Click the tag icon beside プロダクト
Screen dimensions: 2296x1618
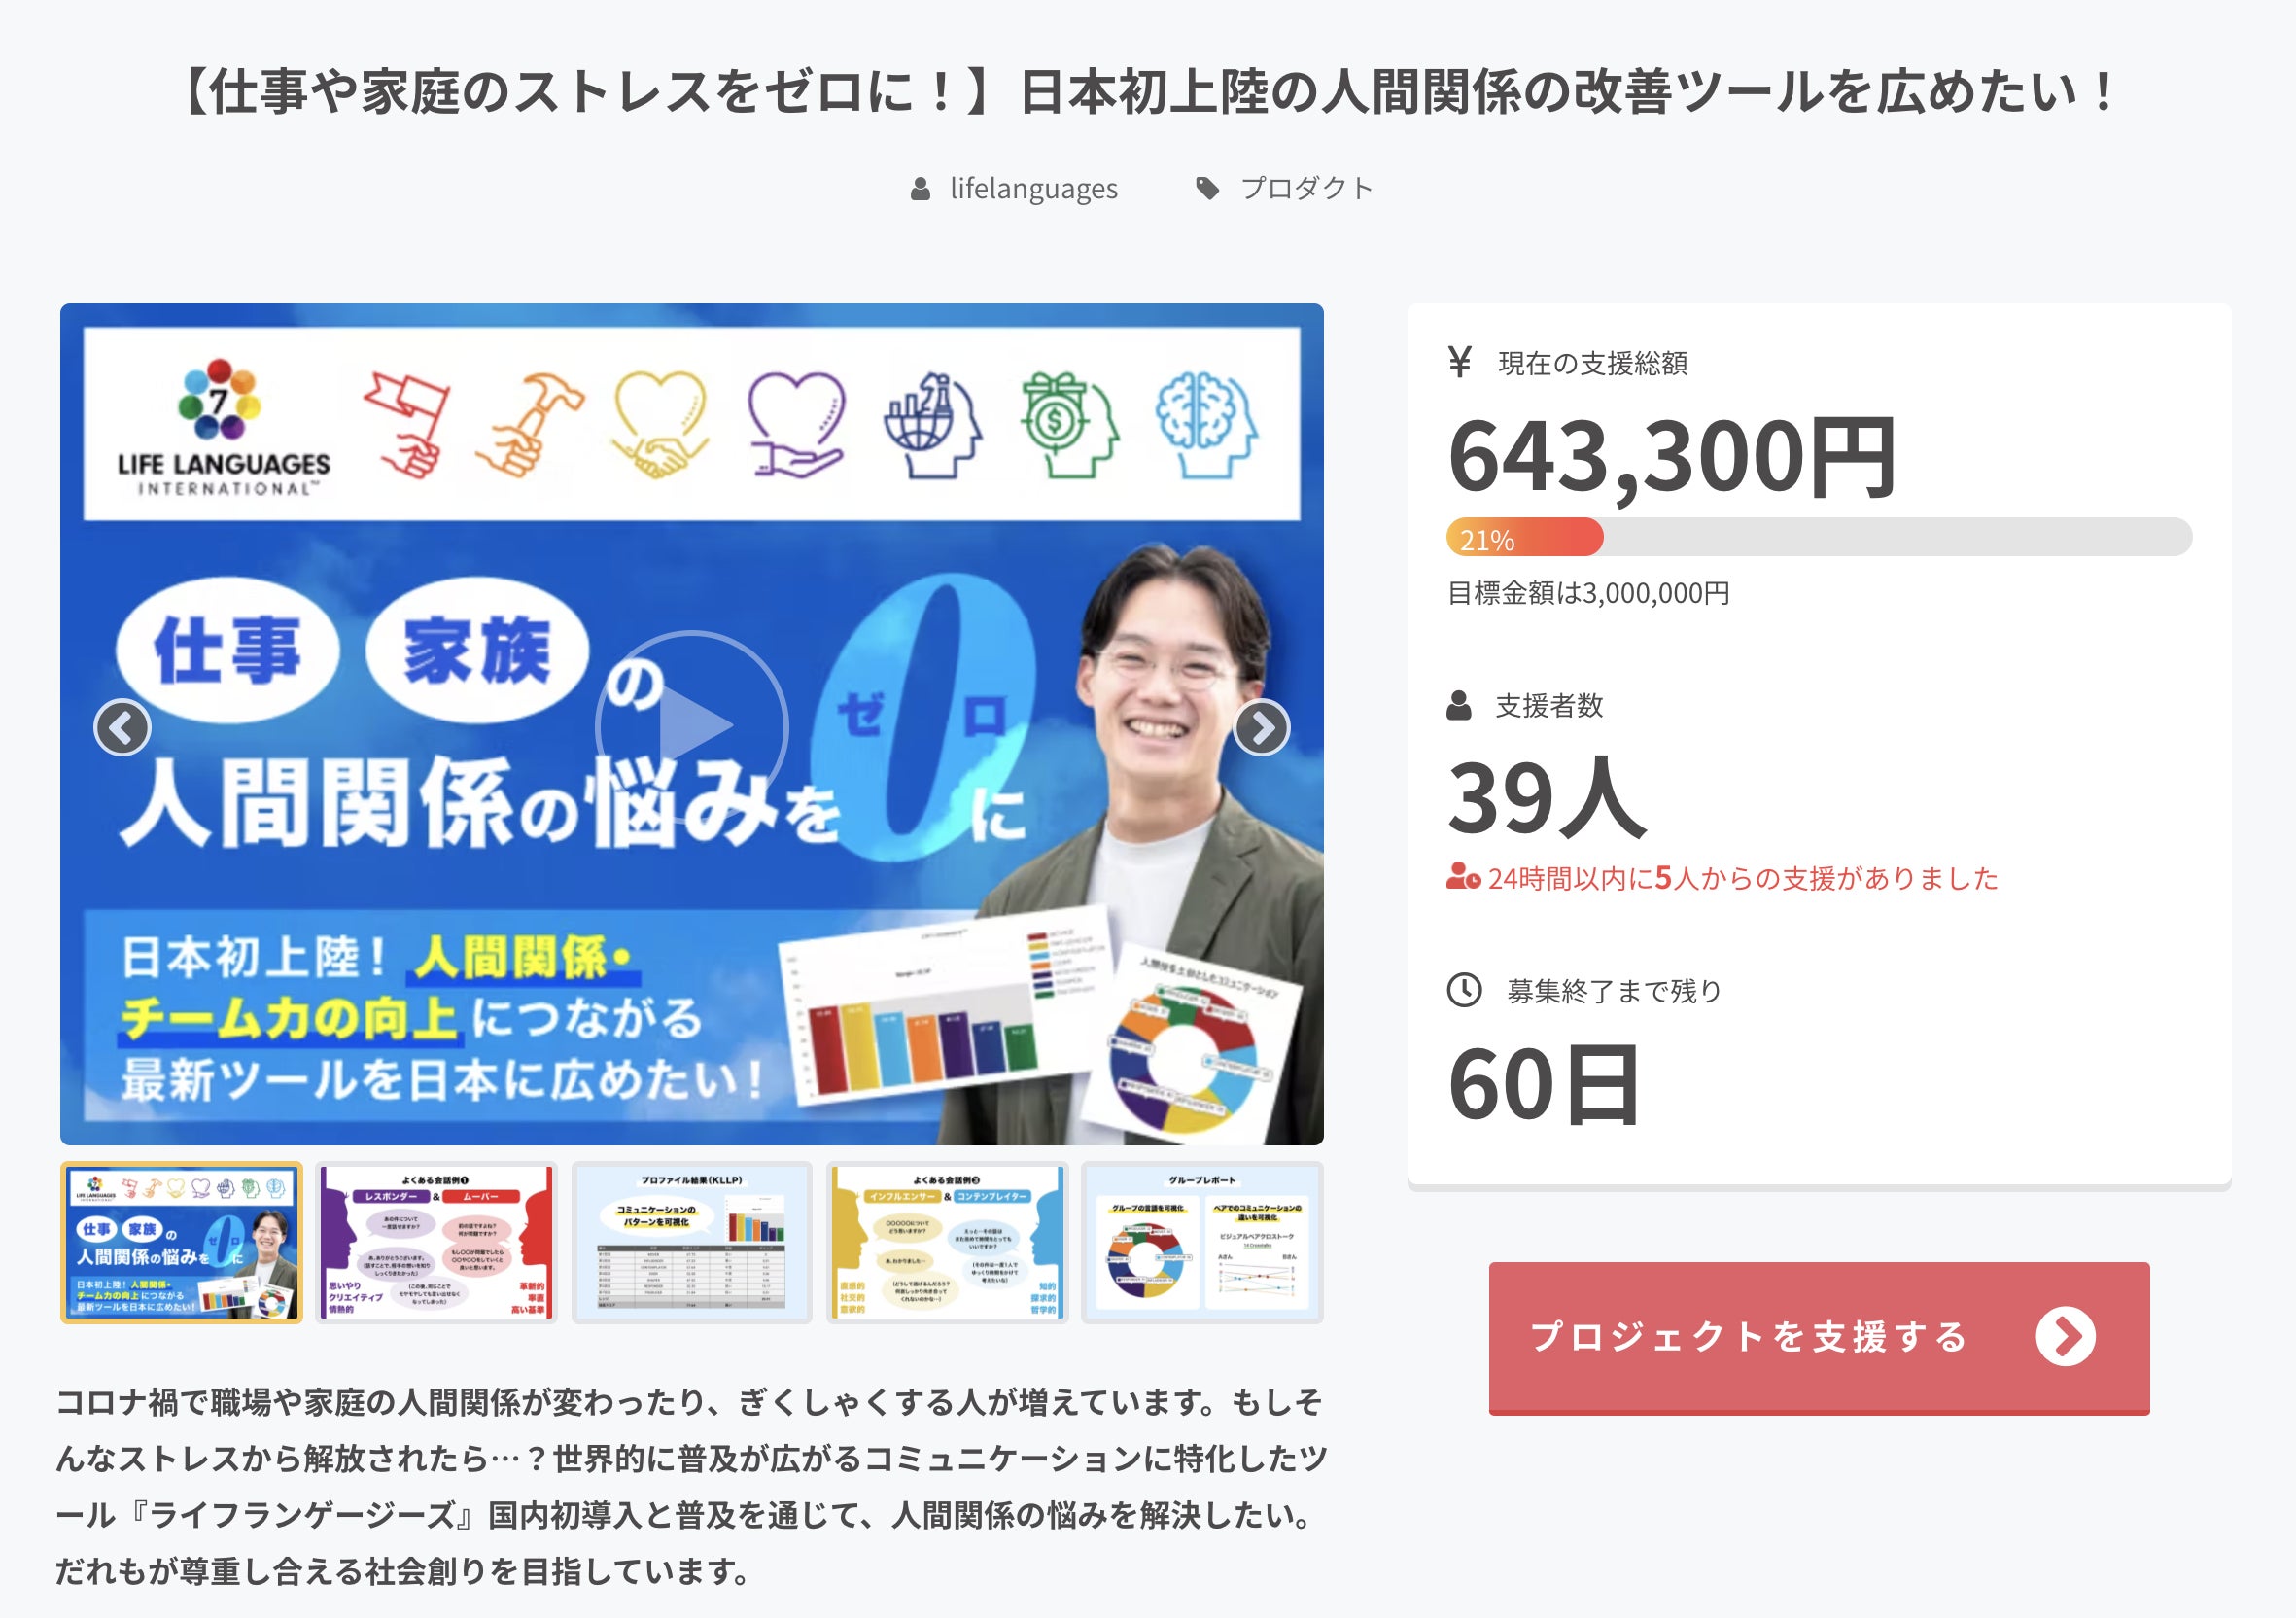coord(1208,189)
